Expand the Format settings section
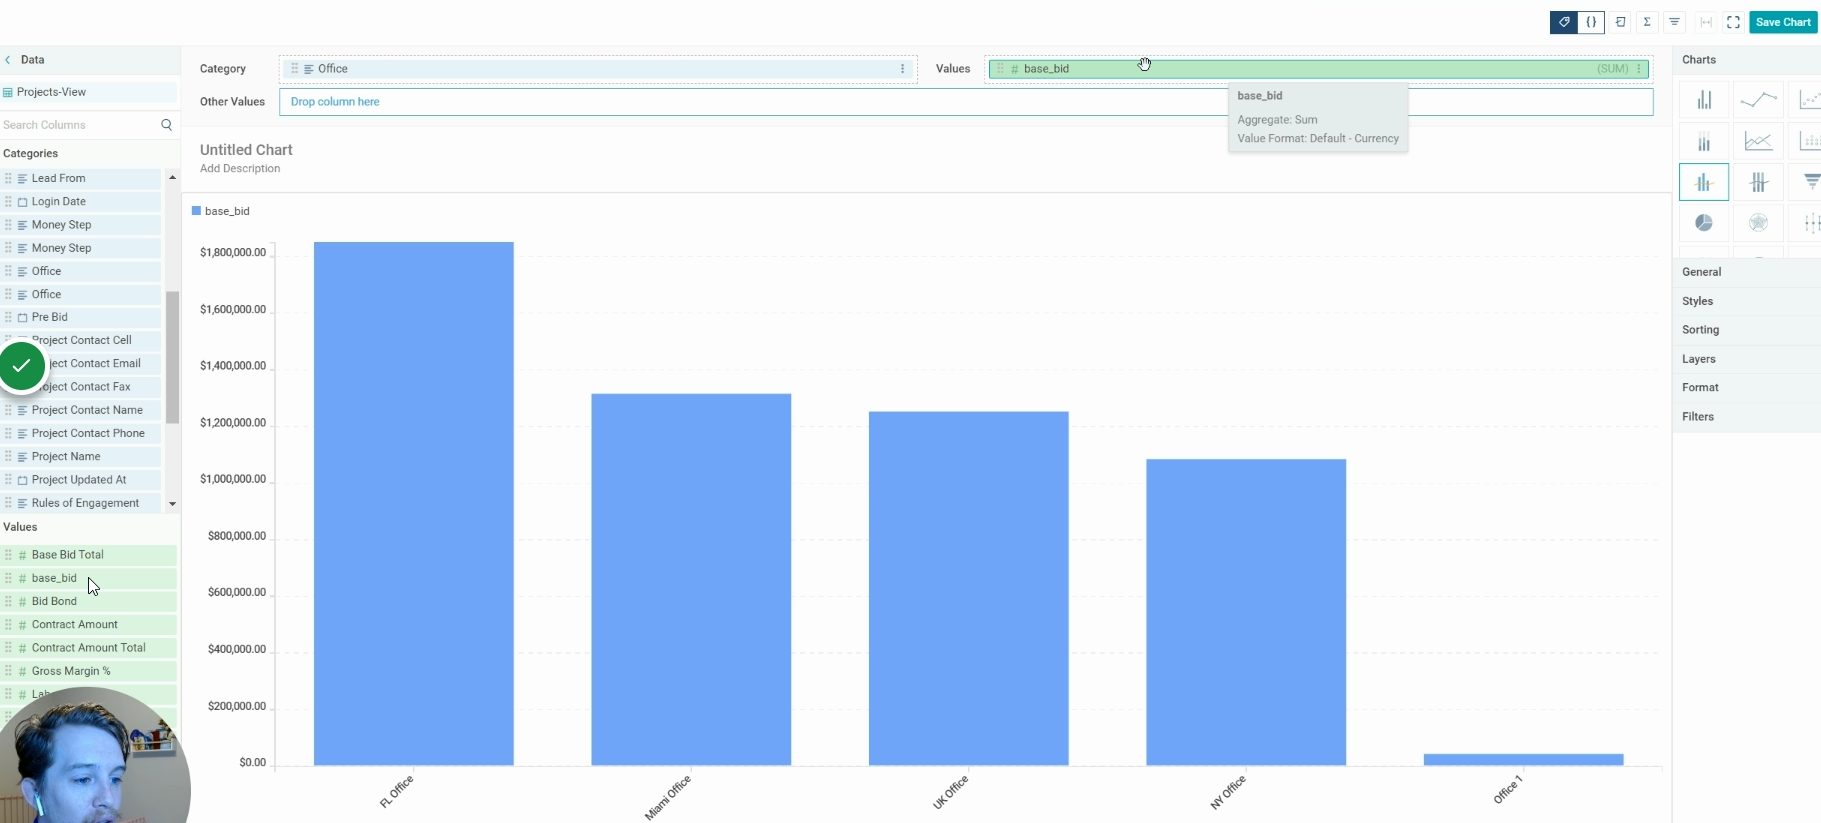Image resolution: width=1821 pixels, height=823 pixels. click(x=1746, y=387)
